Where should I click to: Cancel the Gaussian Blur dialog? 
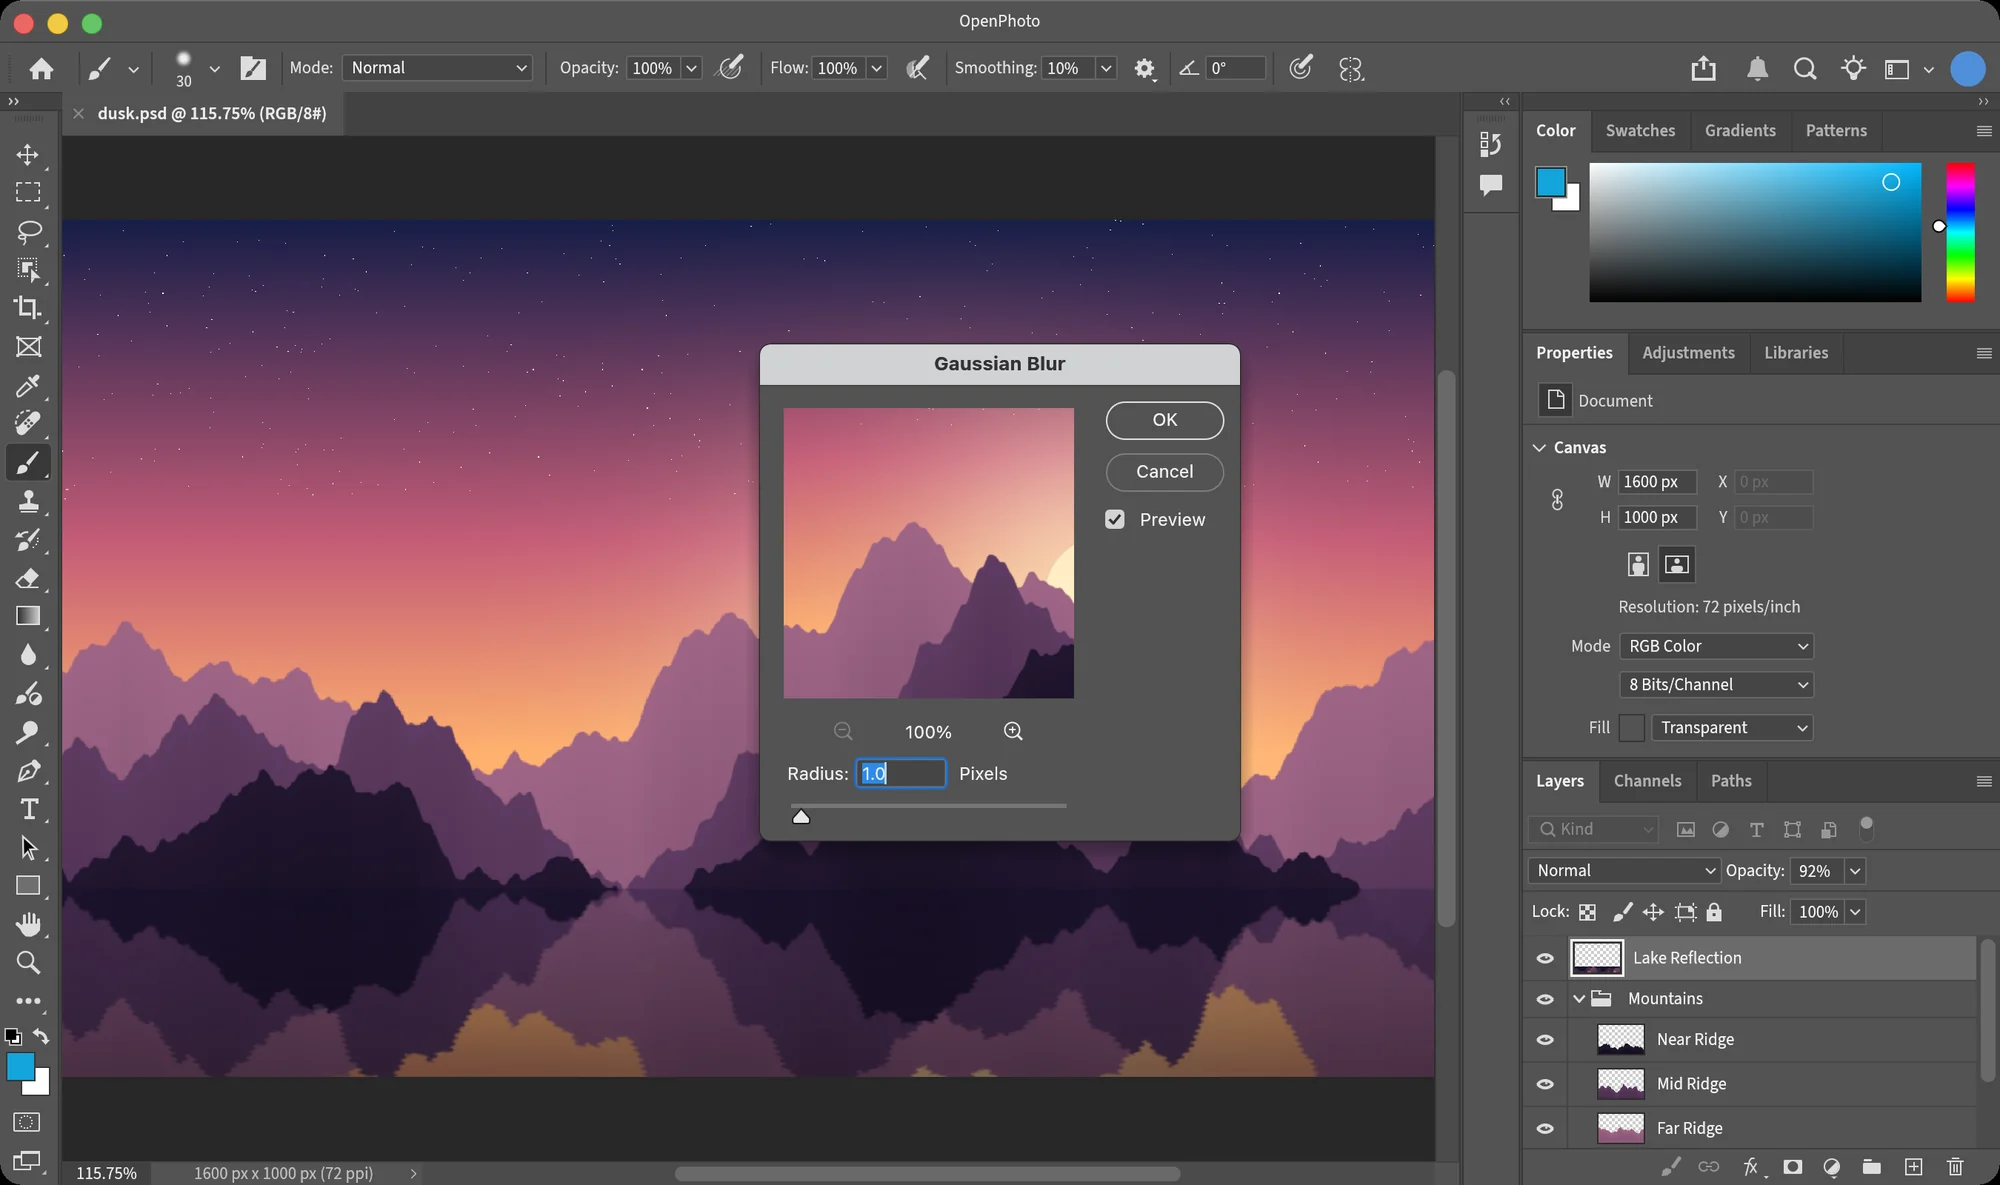[1164, 472]
